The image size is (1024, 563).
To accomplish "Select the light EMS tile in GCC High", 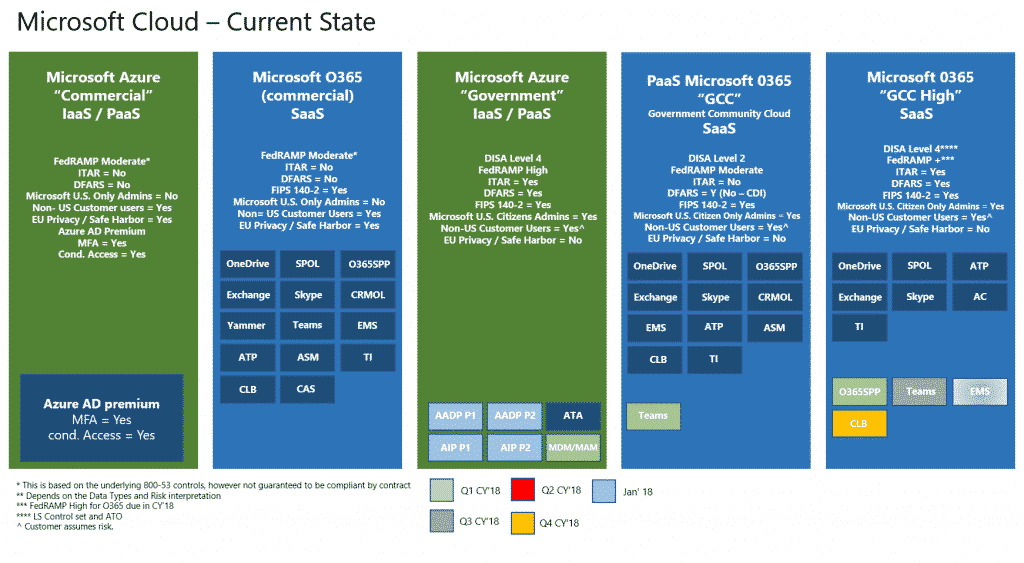I will tap(980, 392).
